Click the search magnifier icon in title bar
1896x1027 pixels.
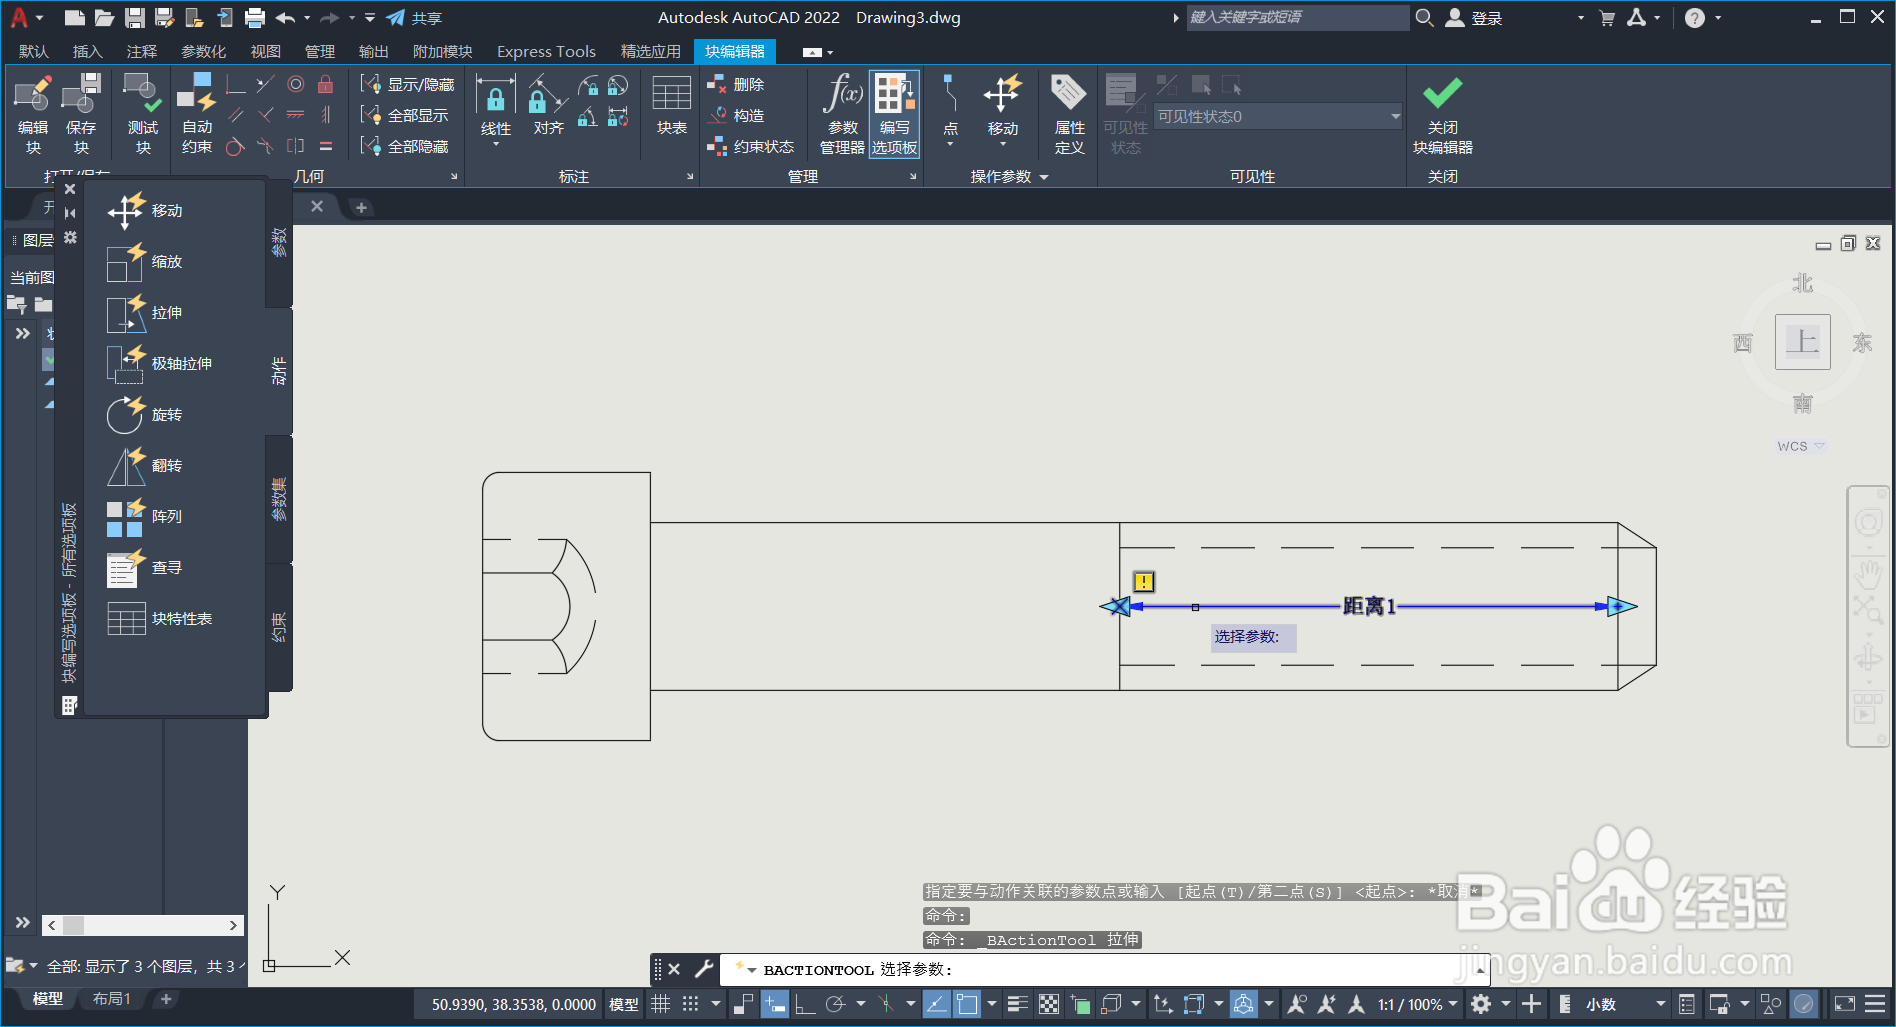(x=1425, y=17)
